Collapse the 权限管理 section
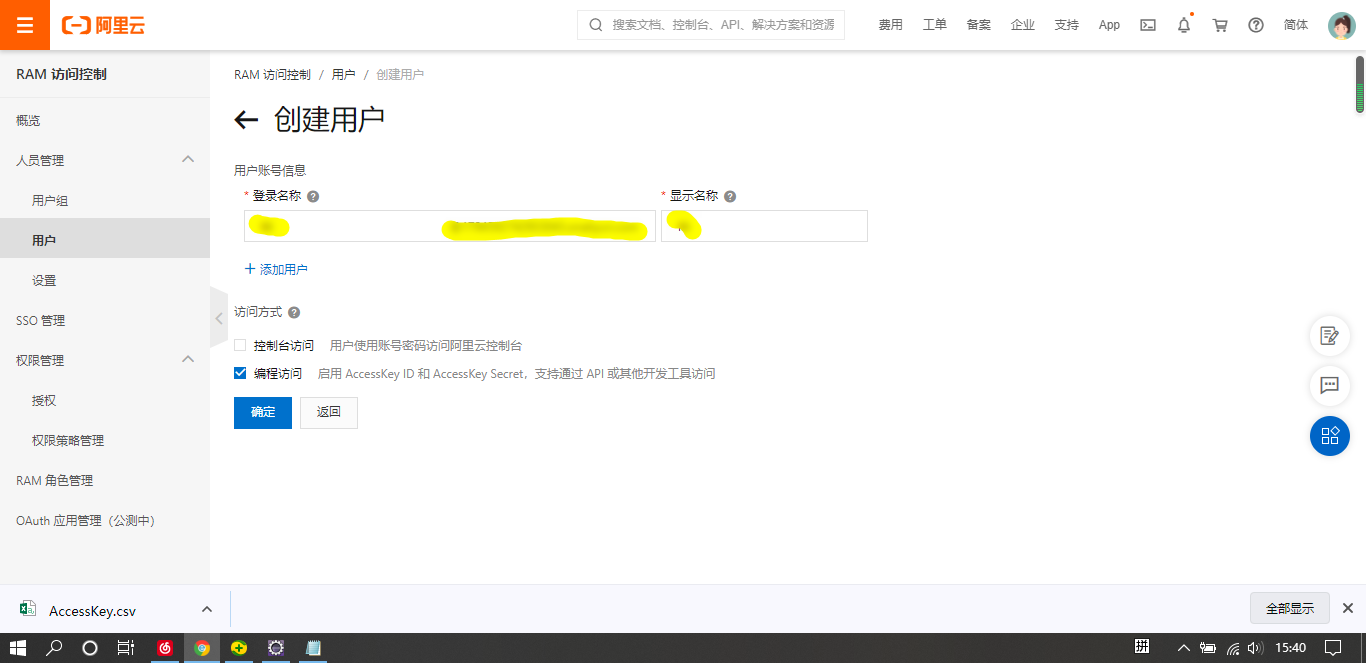 187,360
